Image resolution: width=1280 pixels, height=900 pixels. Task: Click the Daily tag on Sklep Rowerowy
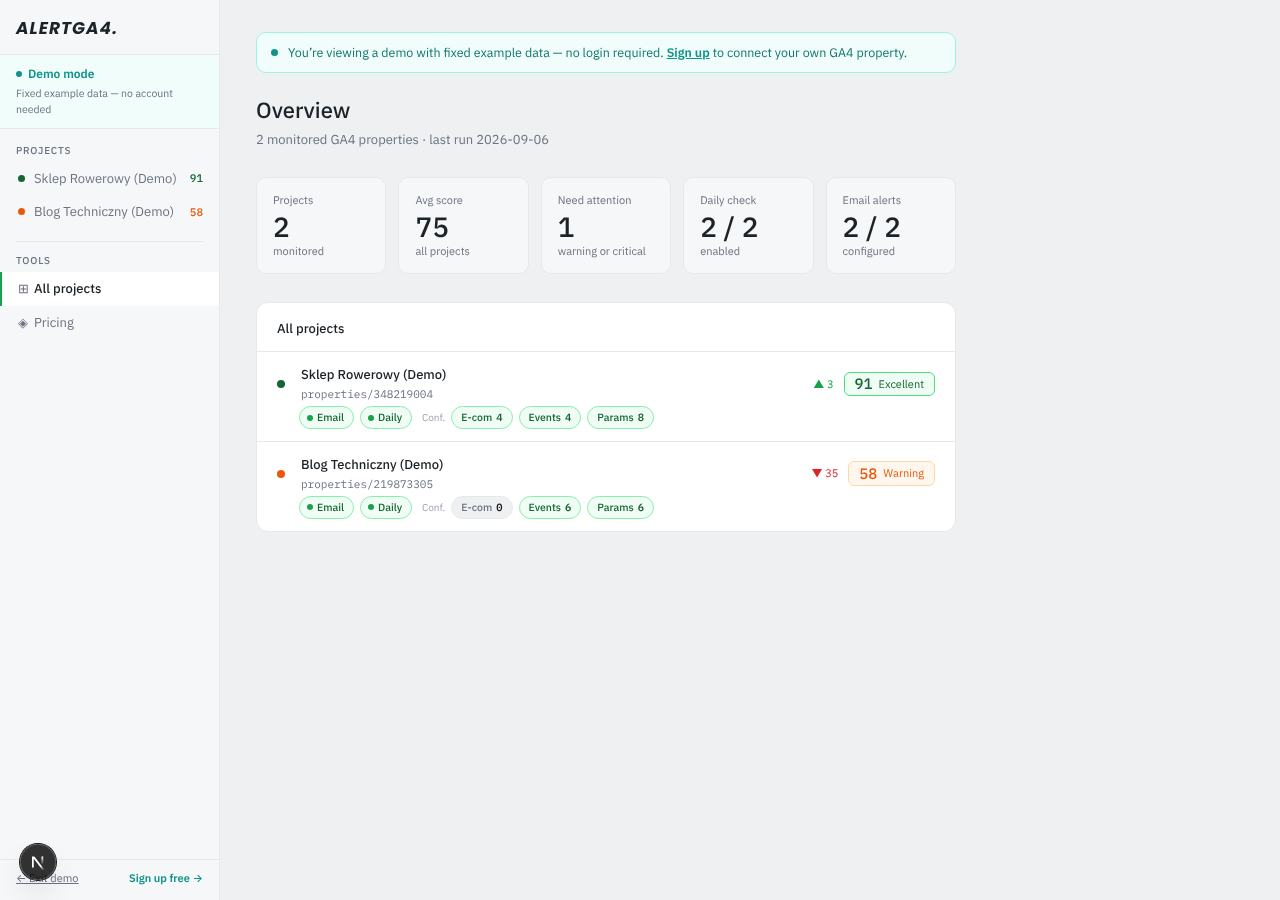pos(386,418)
